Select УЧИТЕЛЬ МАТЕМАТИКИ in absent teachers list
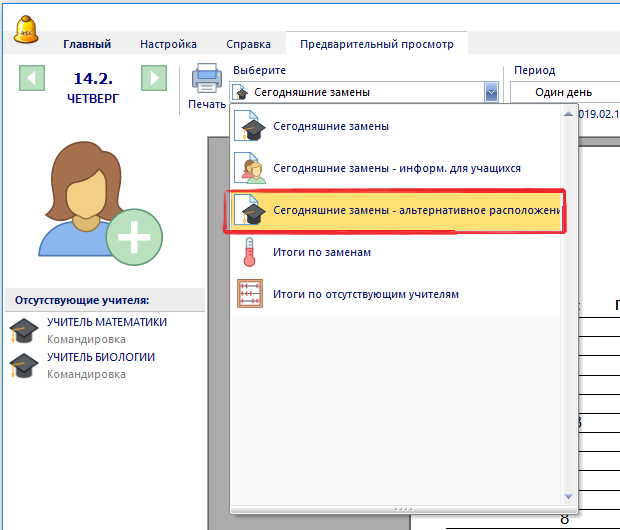This screenshot has width=620, height=530. pos(107,322)
